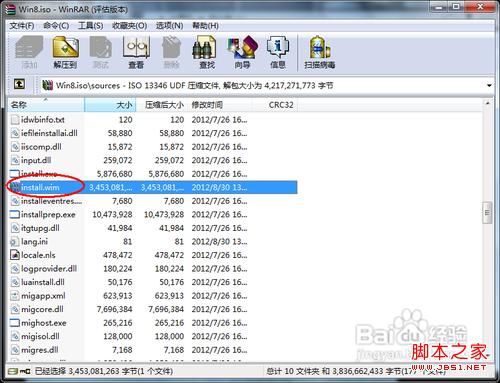Select the installeventres file name
The width and height of the screenshot is (500, 383).
point(51,201)
